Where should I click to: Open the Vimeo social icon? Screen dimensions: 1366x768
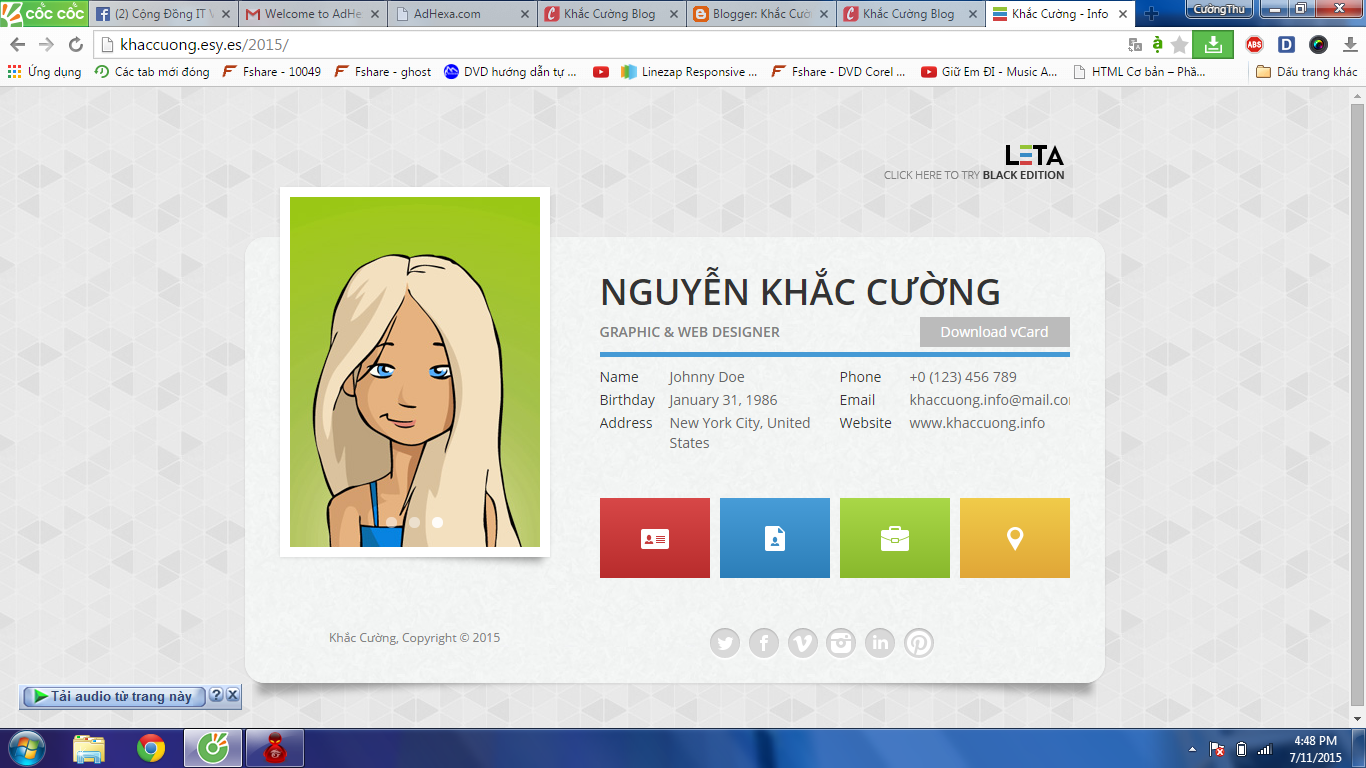point(802,643)
